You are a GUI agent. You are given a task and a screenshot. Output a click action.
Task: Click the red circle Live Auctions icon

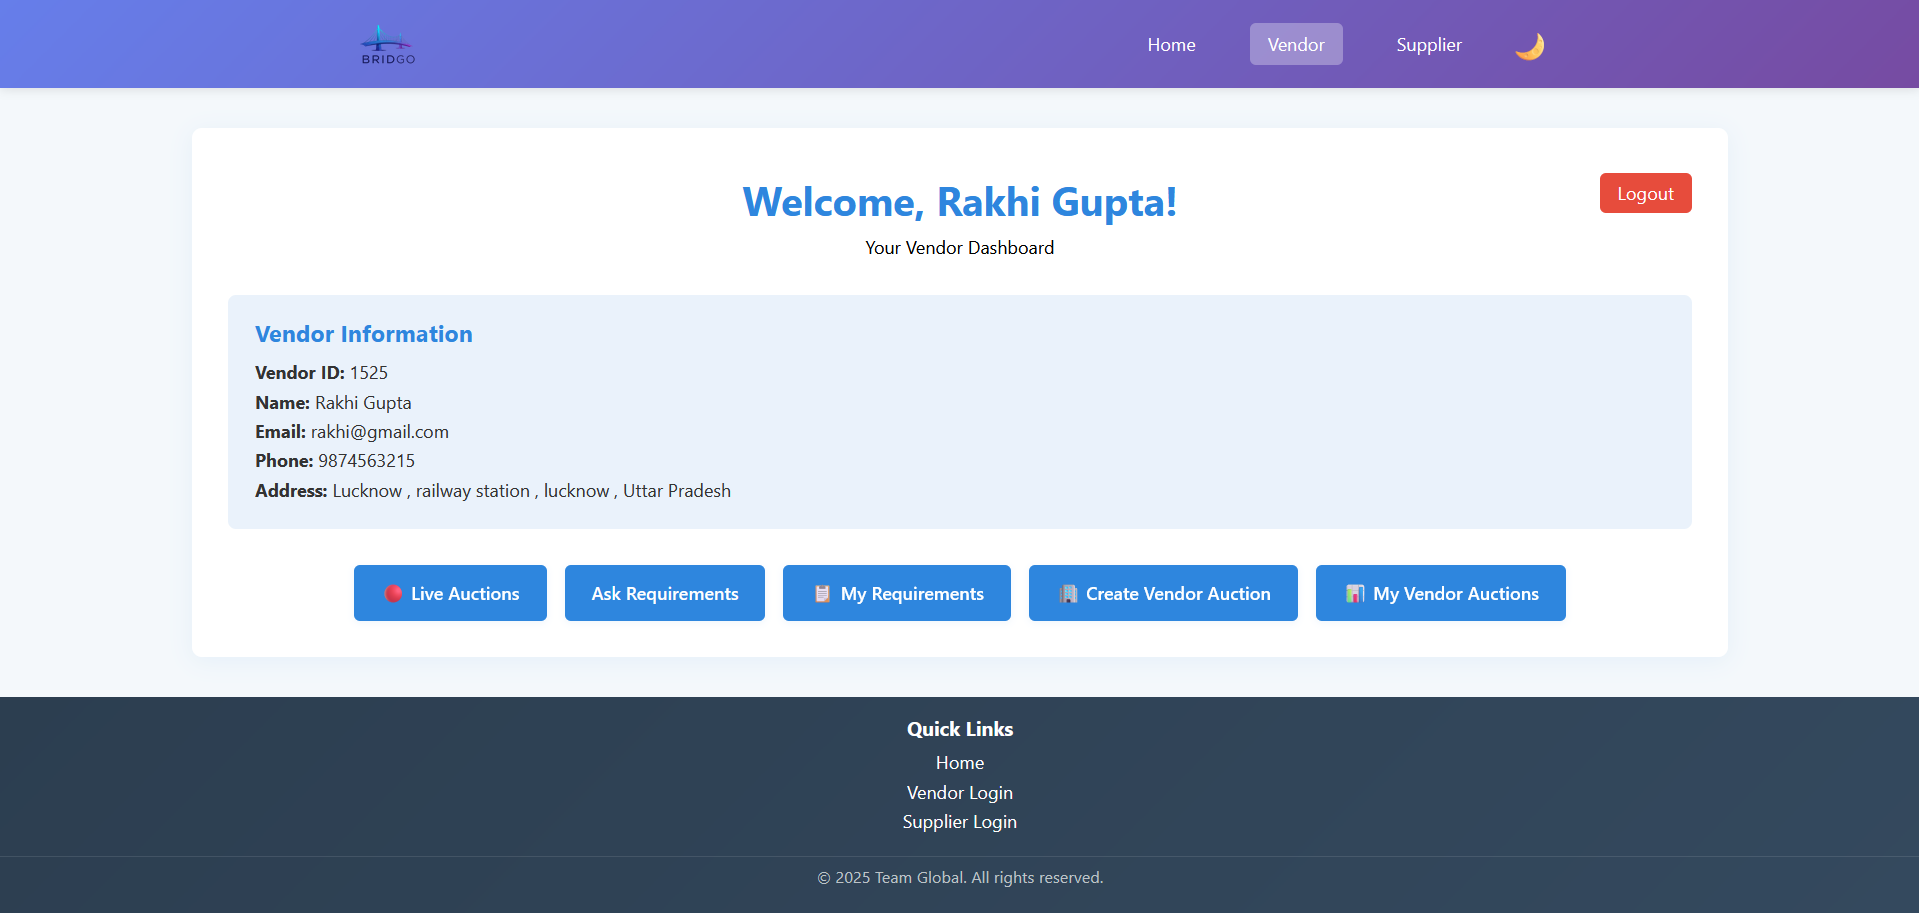coord(393,594)
